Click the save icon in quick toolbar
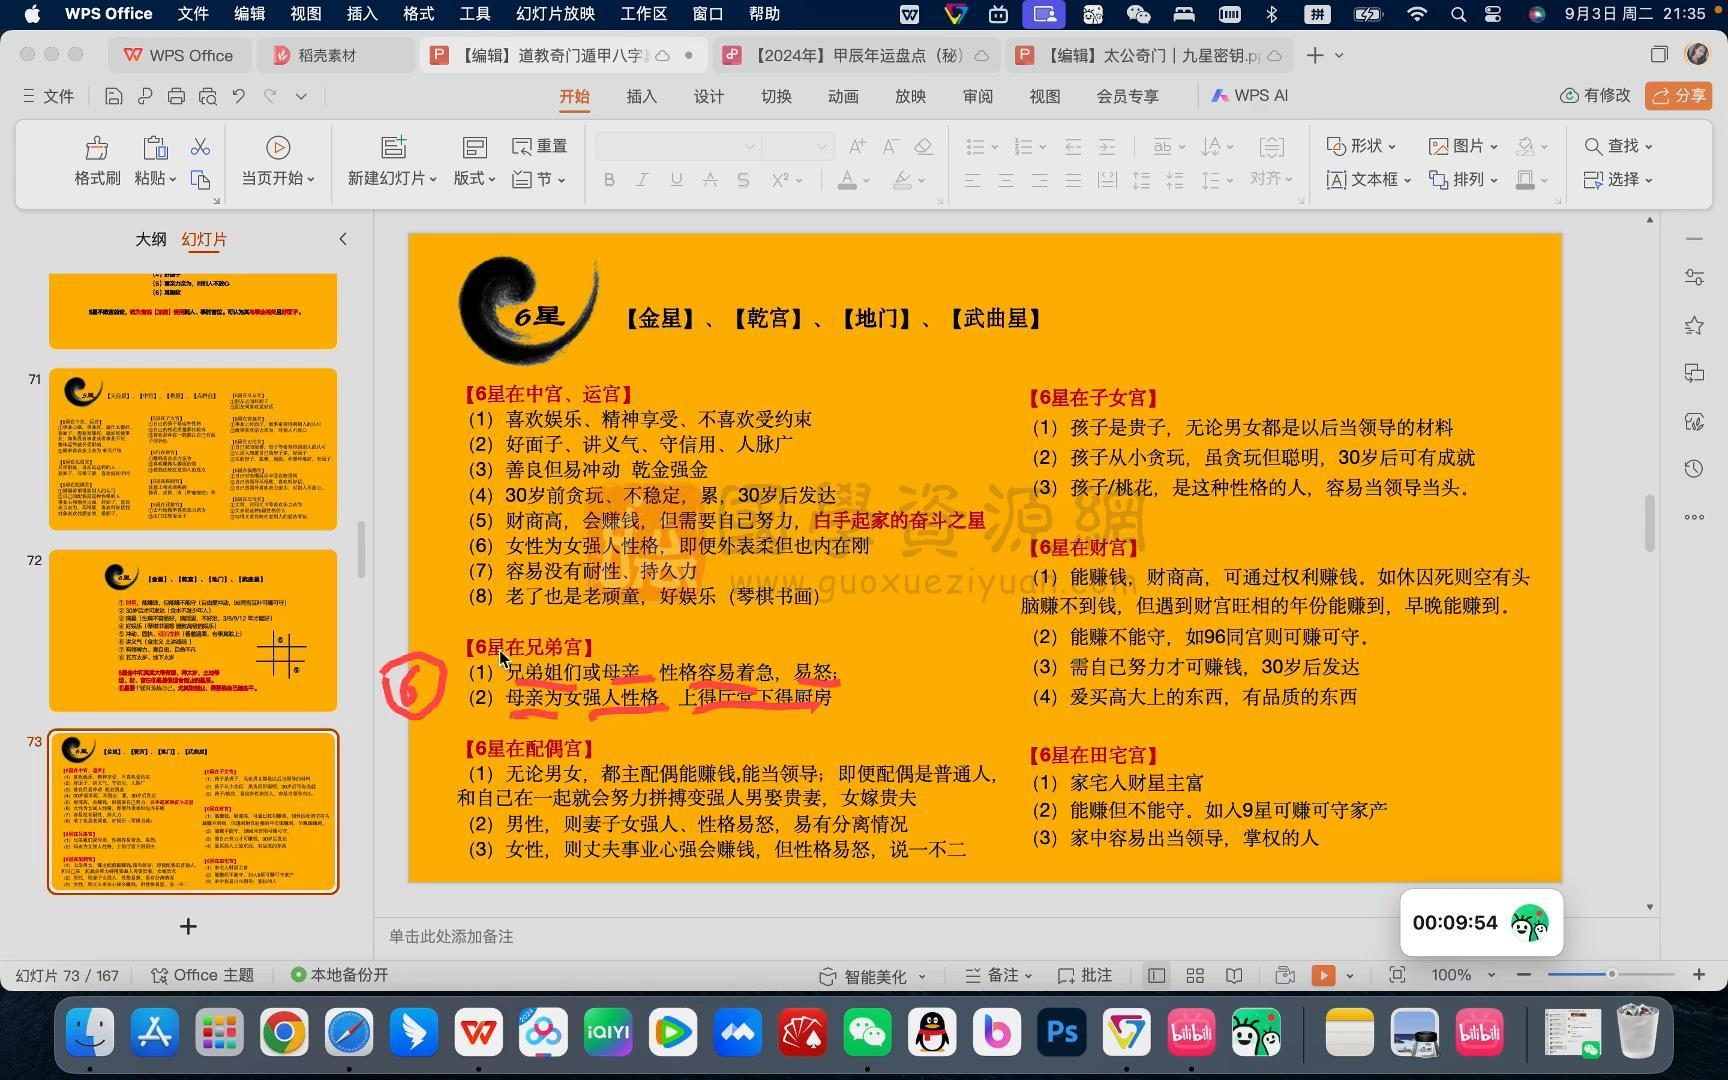 [x=113, y=96]
